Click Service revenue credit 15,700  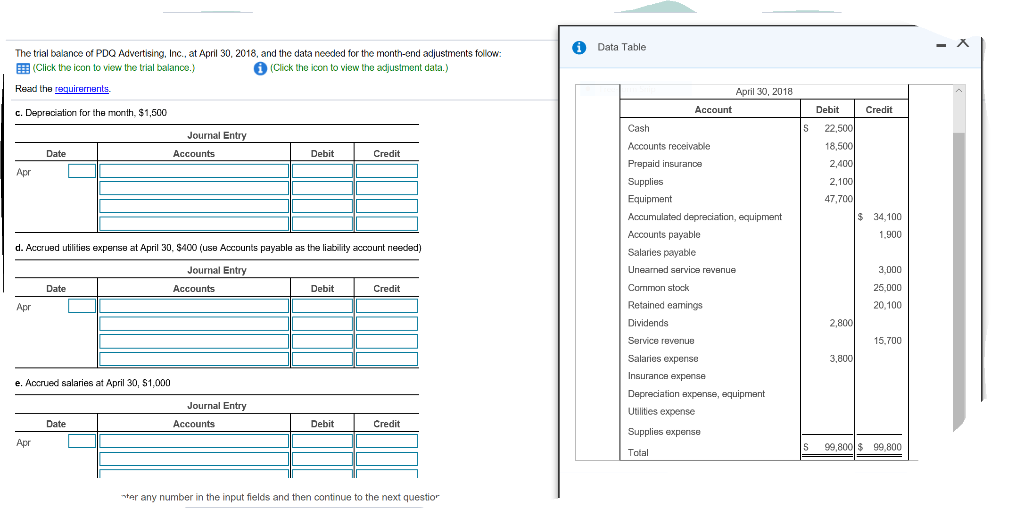[x=887, y=341]
